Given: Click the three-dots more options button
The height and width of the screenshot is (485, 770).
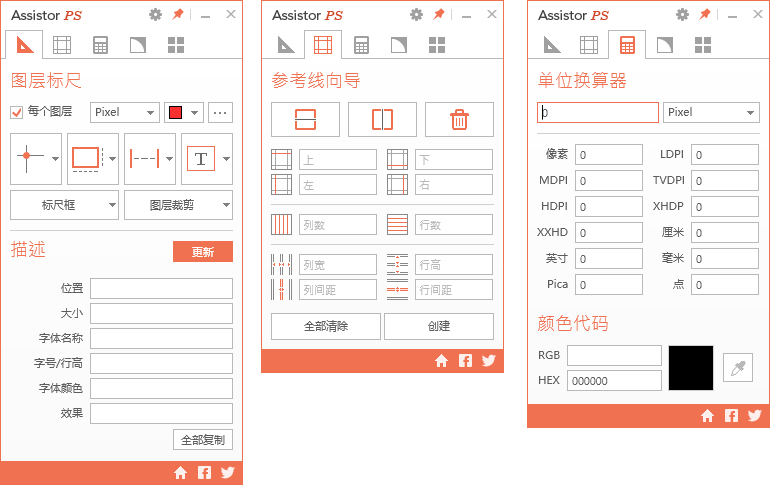Looking at the screenshot, I should click(220, 112).
